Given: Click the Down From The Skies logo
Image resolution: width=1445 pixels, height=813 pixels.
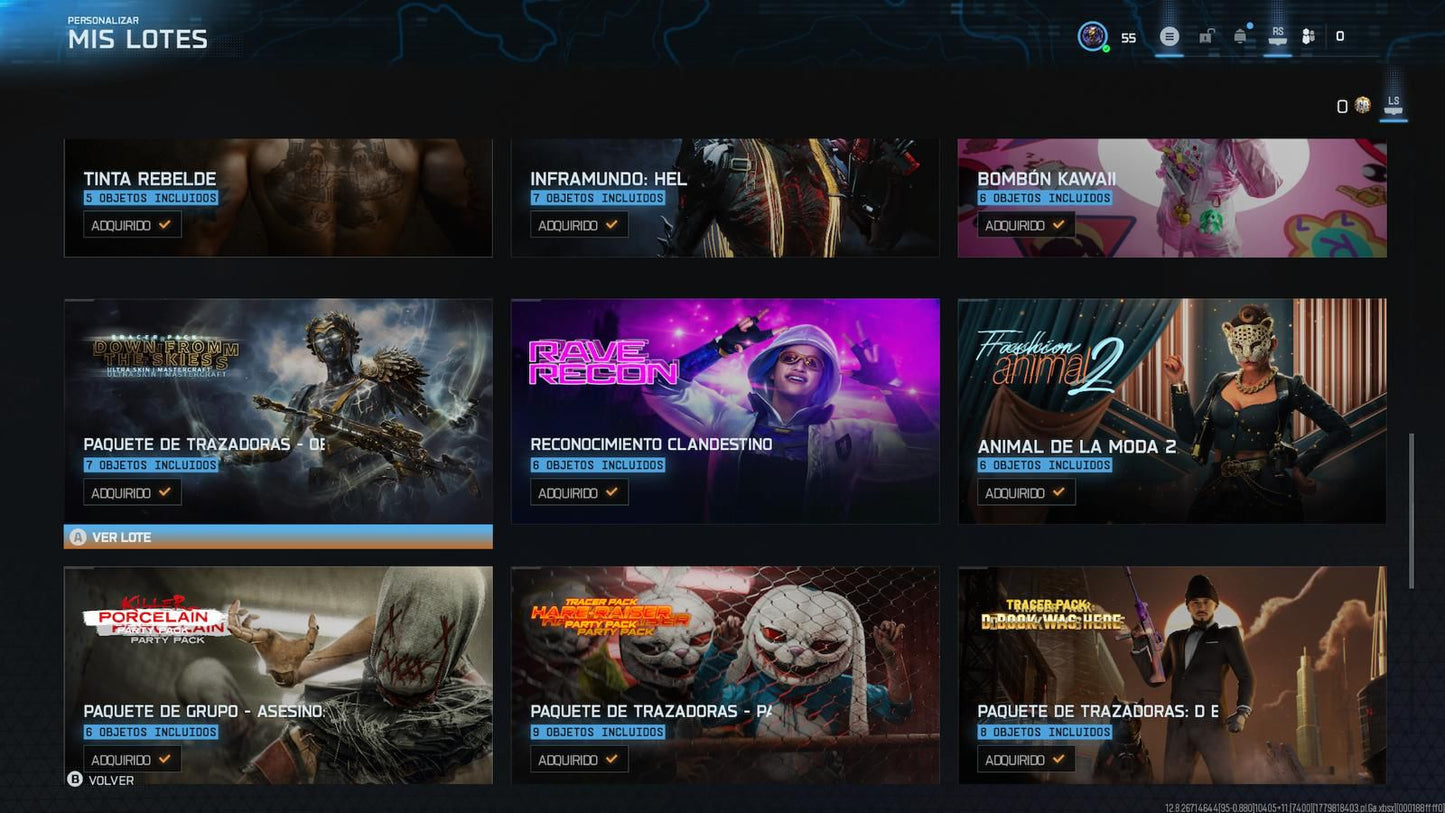Looking at the screenshot, I should (165, 355).
